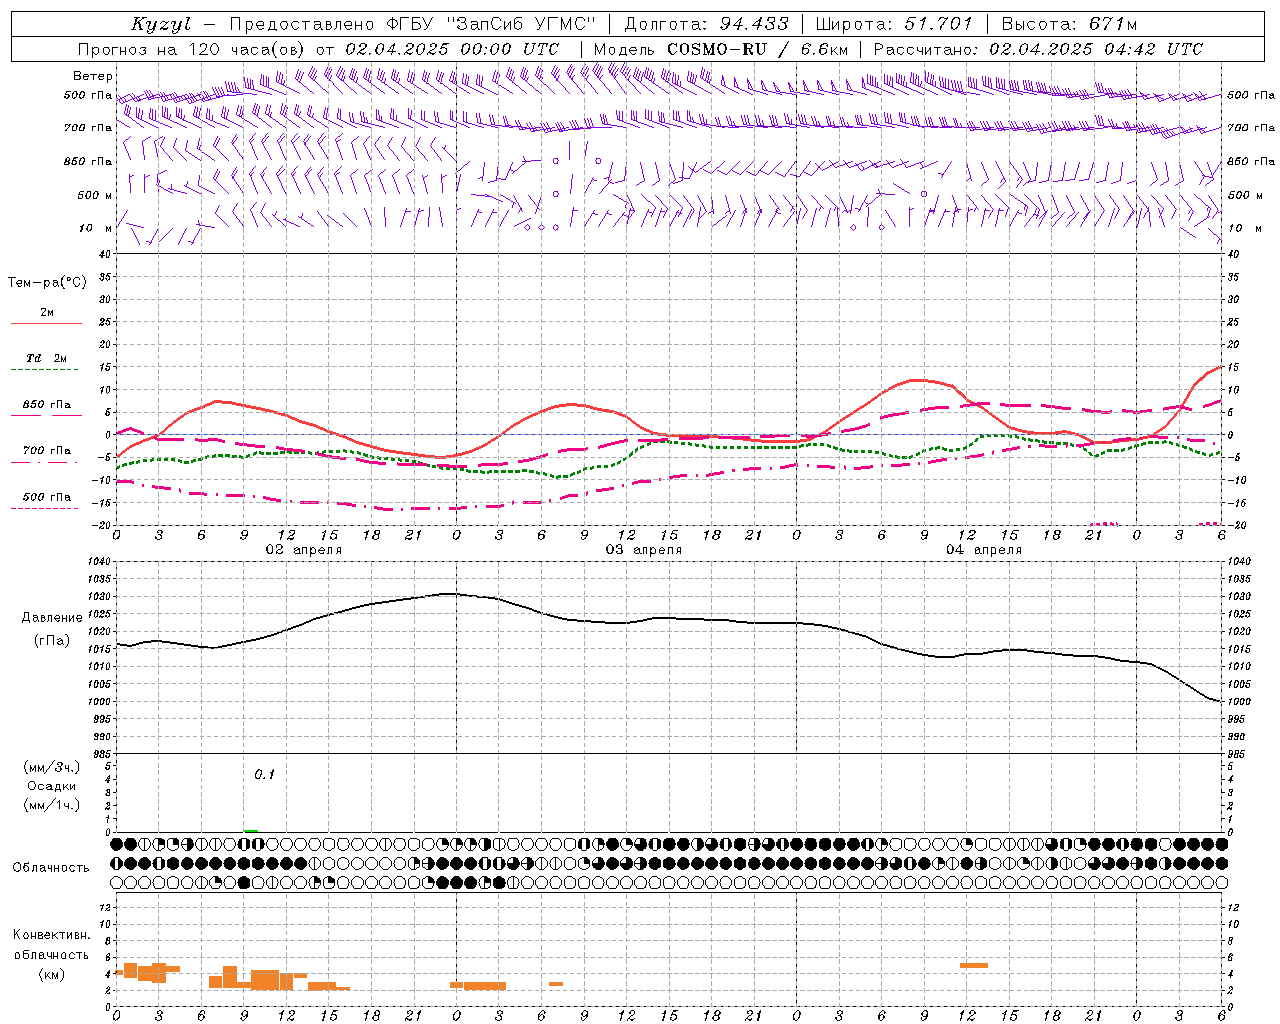Screen dimensions: 1280x1024
Task: Click the "Модель COSMO-RU / 6.6км" label
Action: [720, 49]
